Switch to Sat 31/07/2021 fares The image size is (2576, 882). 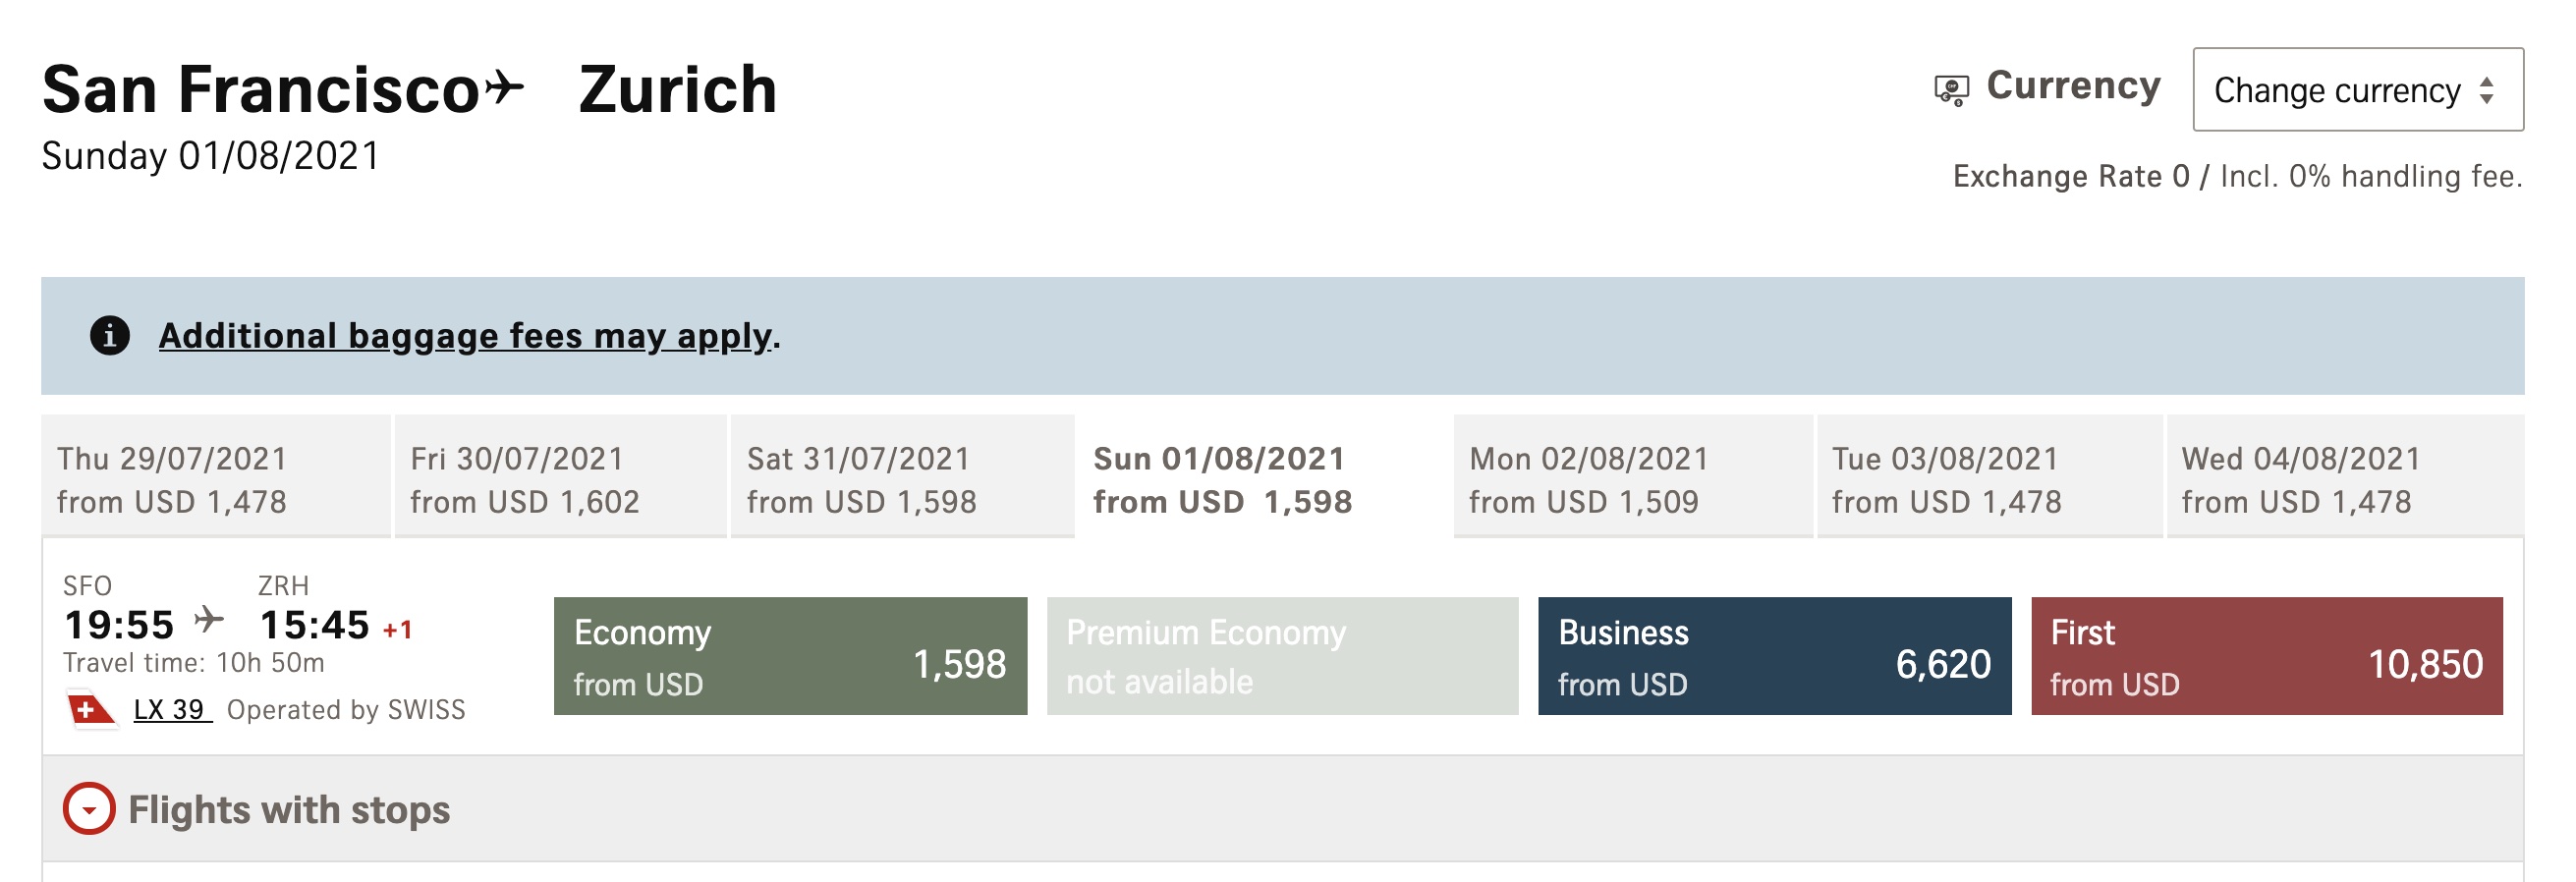point(902,478)
